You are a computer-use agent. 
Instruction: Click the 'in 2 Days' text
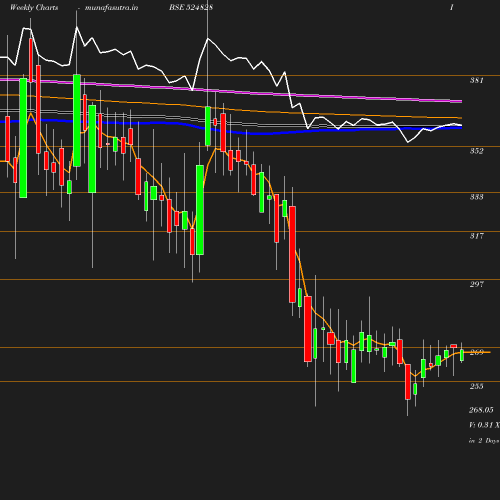484,441
